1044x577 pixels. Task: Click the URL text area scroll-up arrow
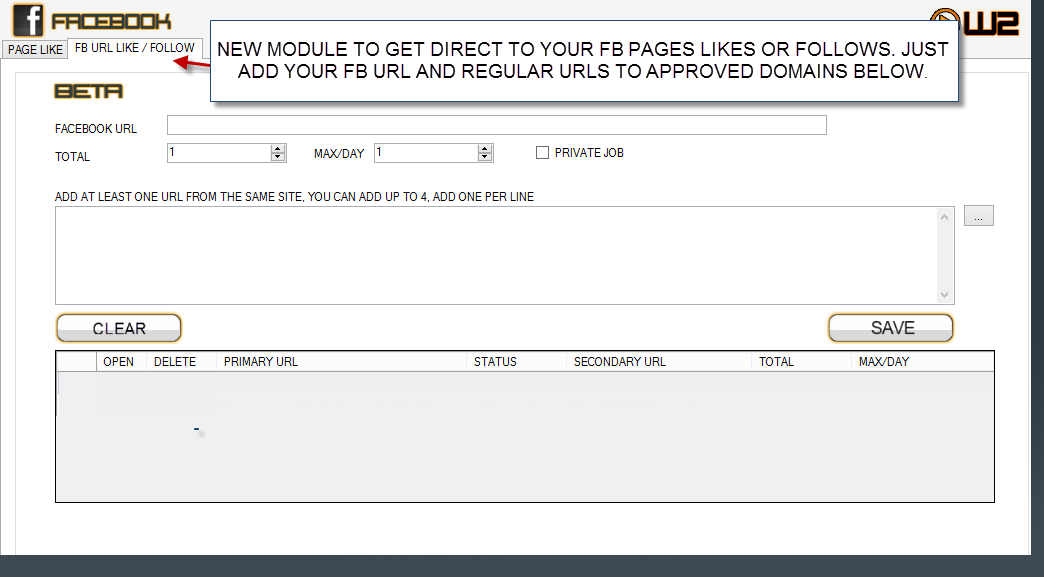(944, 217)
